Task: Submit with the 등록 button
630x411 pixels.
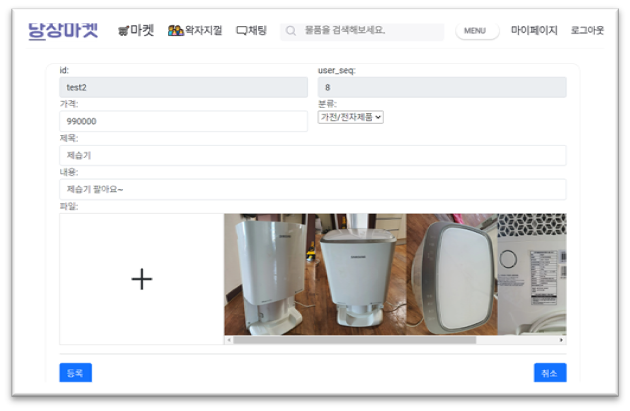Action: pos(76,372)
